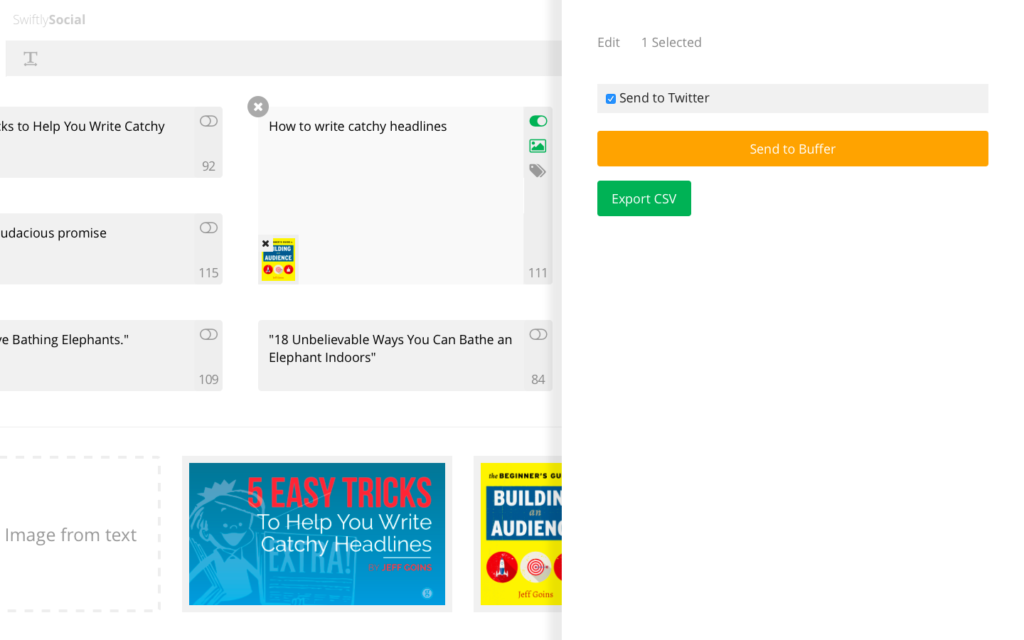Click the 'Bathing Elephants.' card text
This screenshot has width=1024, height=640.
pos(64,340)
